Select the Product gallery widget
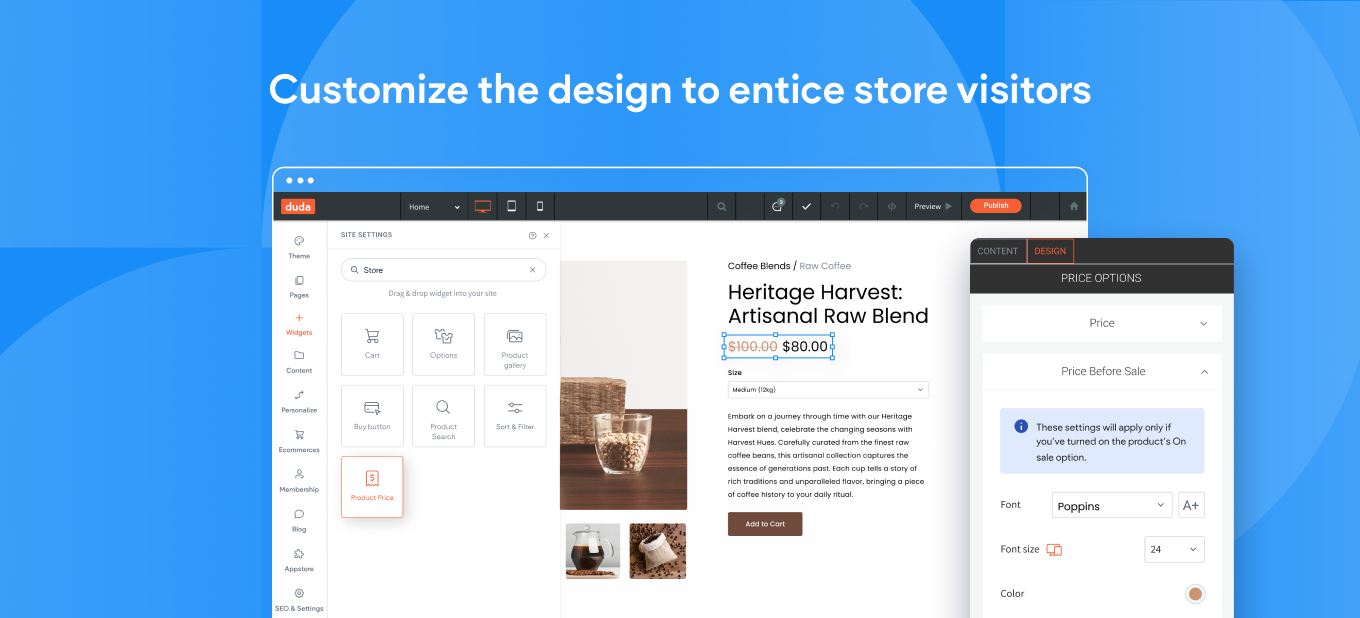Image resolution: width=1360 pixels, height=618 pixels. [515, 344]
